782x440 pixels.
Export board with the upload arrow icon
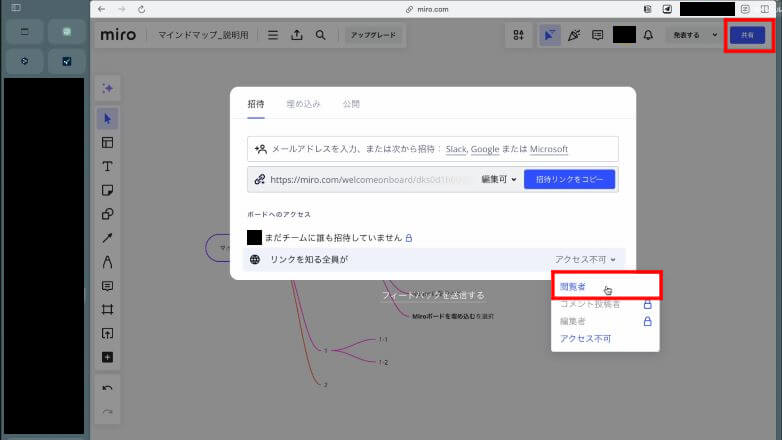297,35
